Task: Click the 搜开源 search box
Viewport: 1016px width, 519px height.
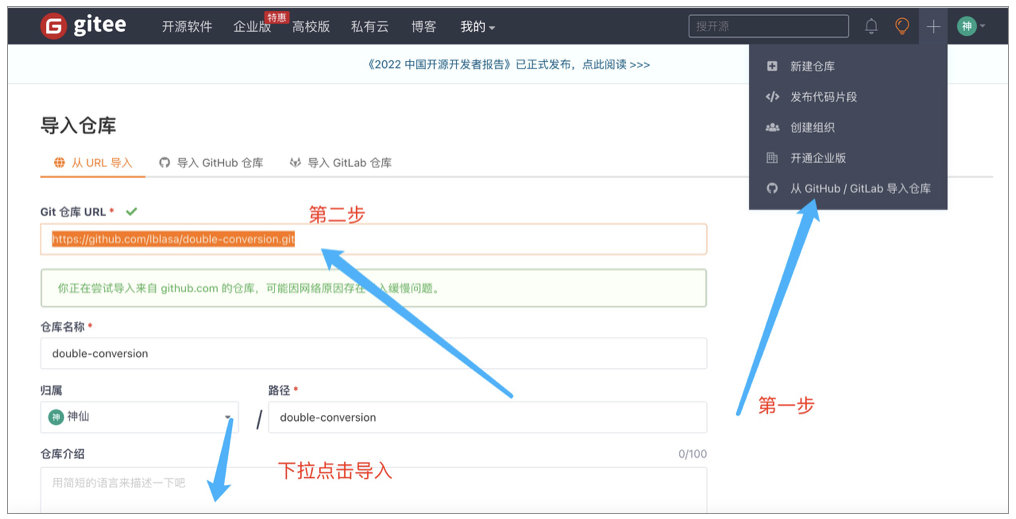Action: (768, 26)
